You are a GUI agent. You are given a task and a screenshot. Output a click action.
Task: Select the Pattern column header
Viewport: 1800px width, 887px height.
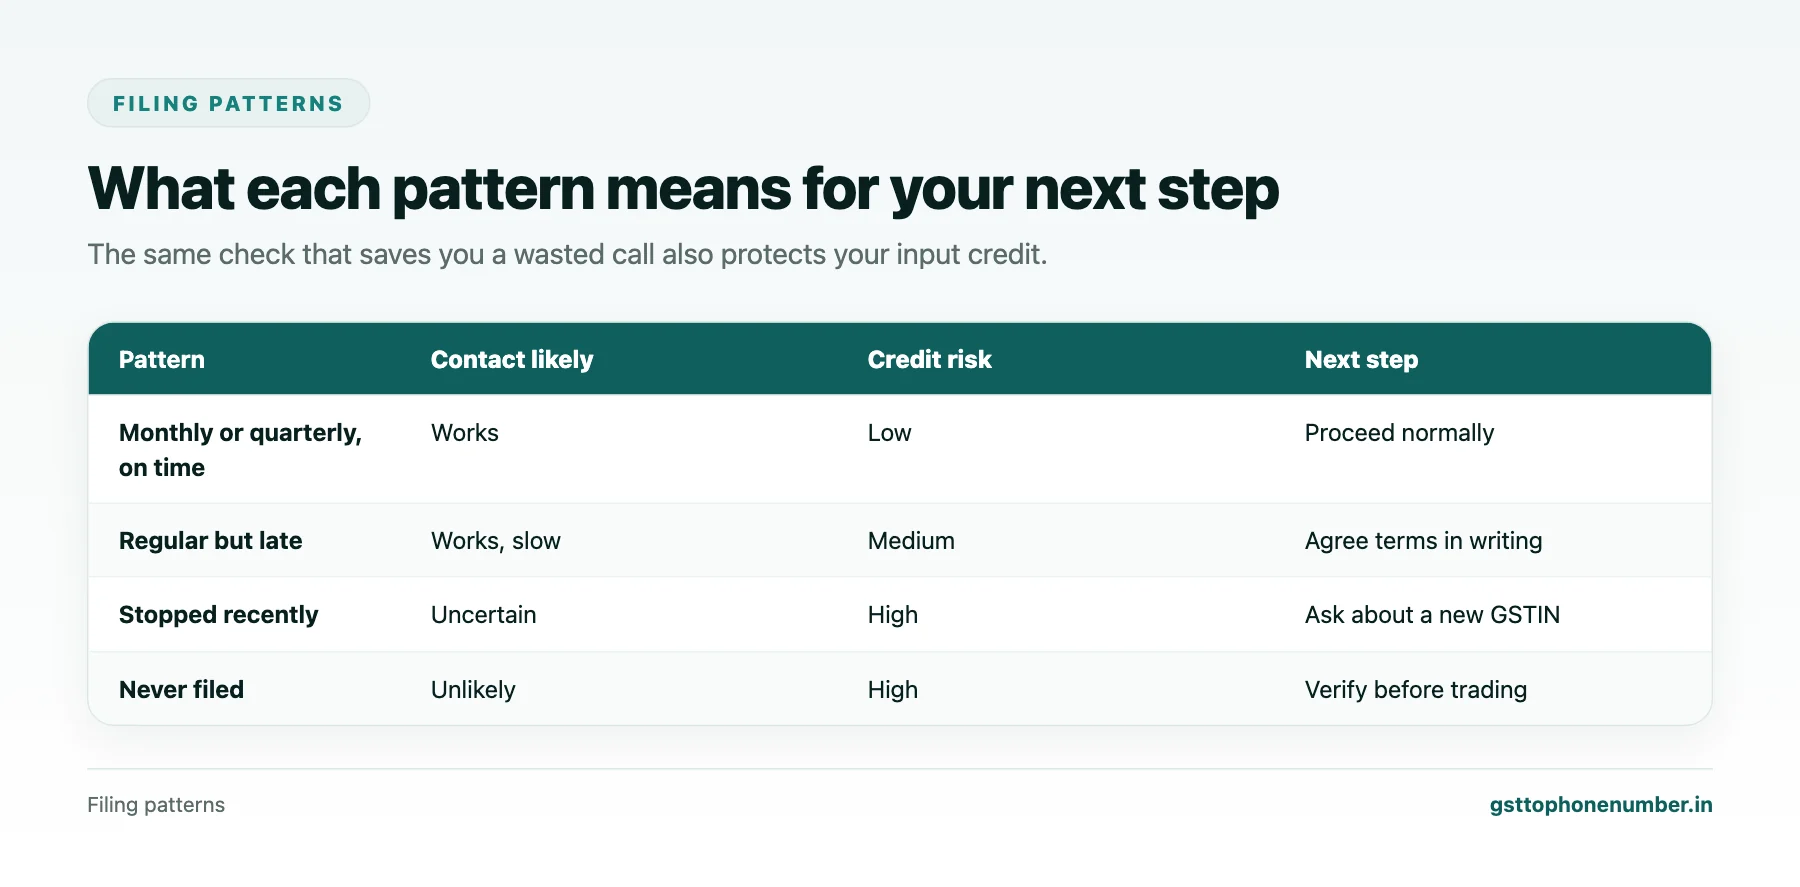point(162,360)
